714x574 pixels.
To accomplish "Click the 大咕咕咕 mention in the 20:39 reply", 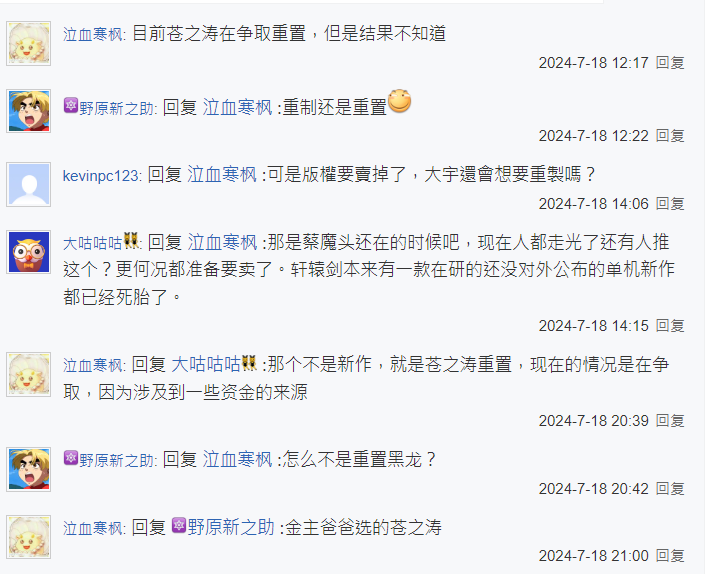I will coord(206,364).
